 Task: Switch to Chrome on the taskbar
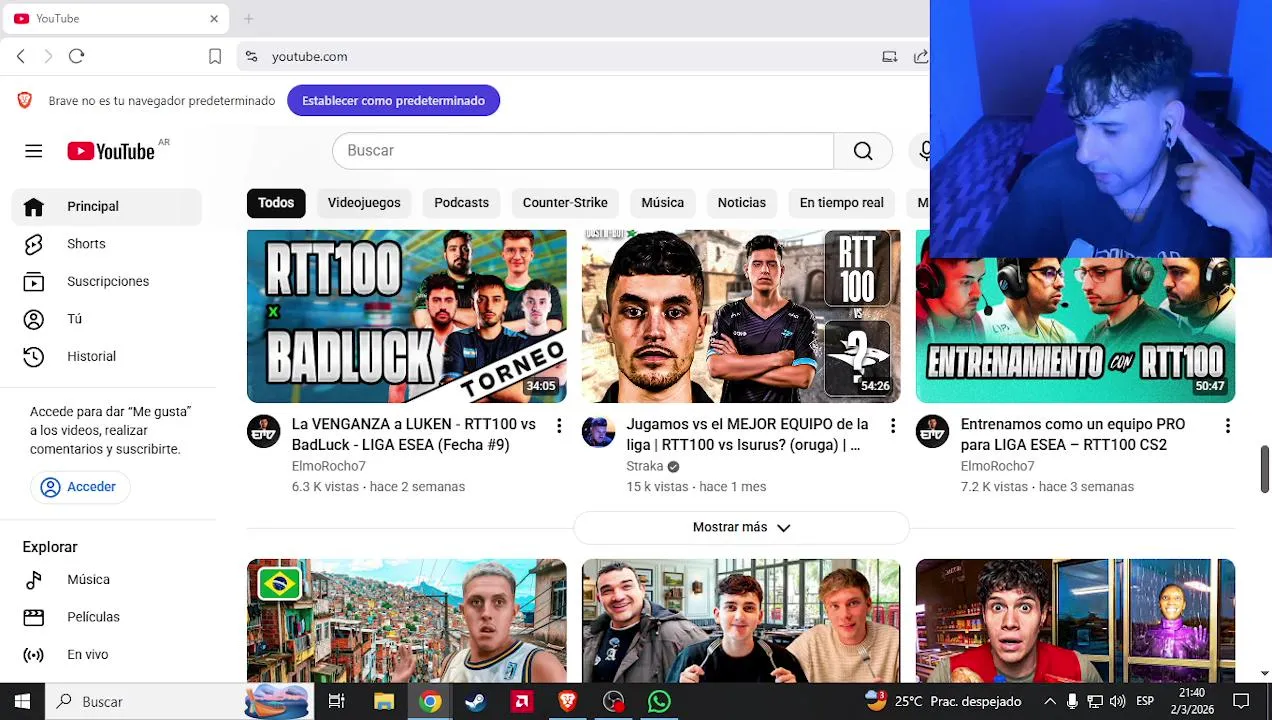430,701
